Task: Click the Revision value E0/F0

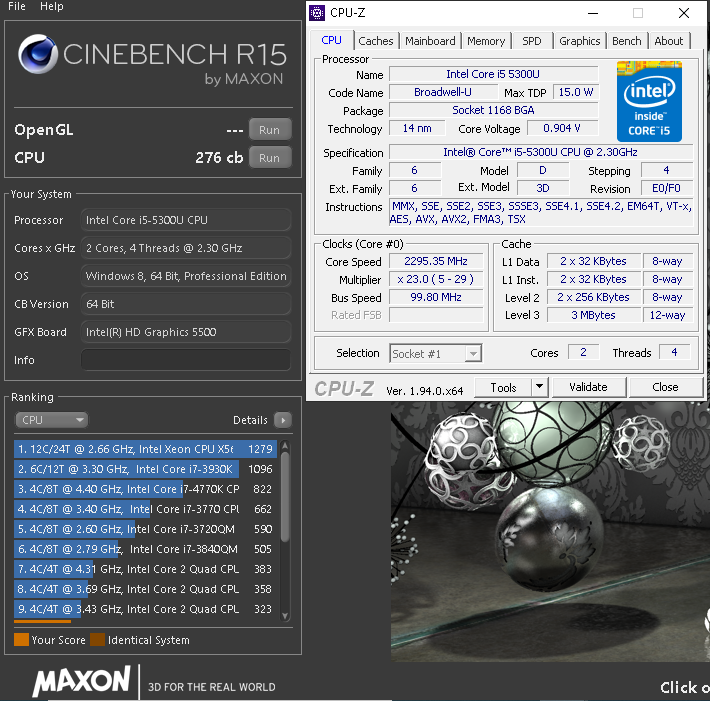Action: tap(667, 188)
